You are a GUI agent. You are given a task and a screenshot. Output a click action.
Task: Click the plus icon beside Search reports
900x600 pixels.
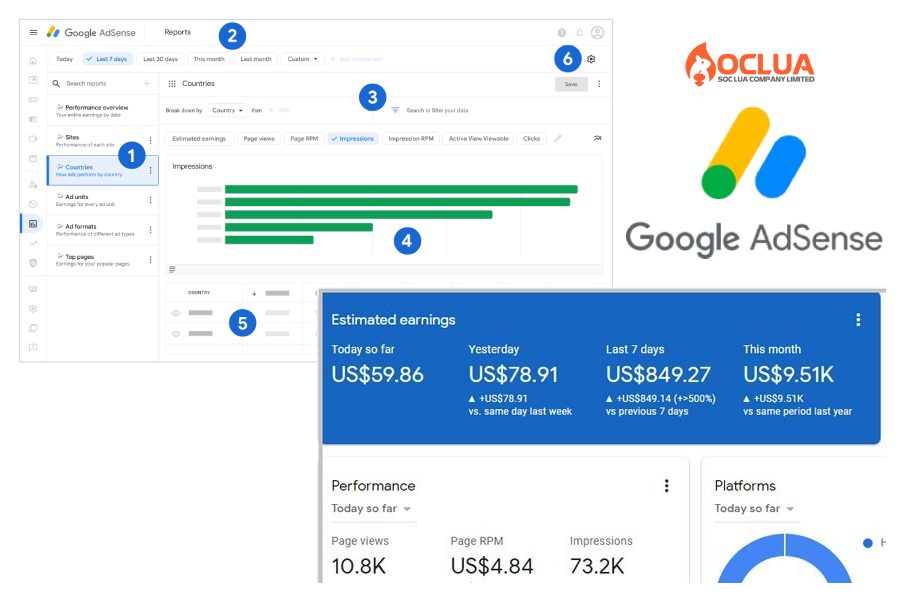147,84
